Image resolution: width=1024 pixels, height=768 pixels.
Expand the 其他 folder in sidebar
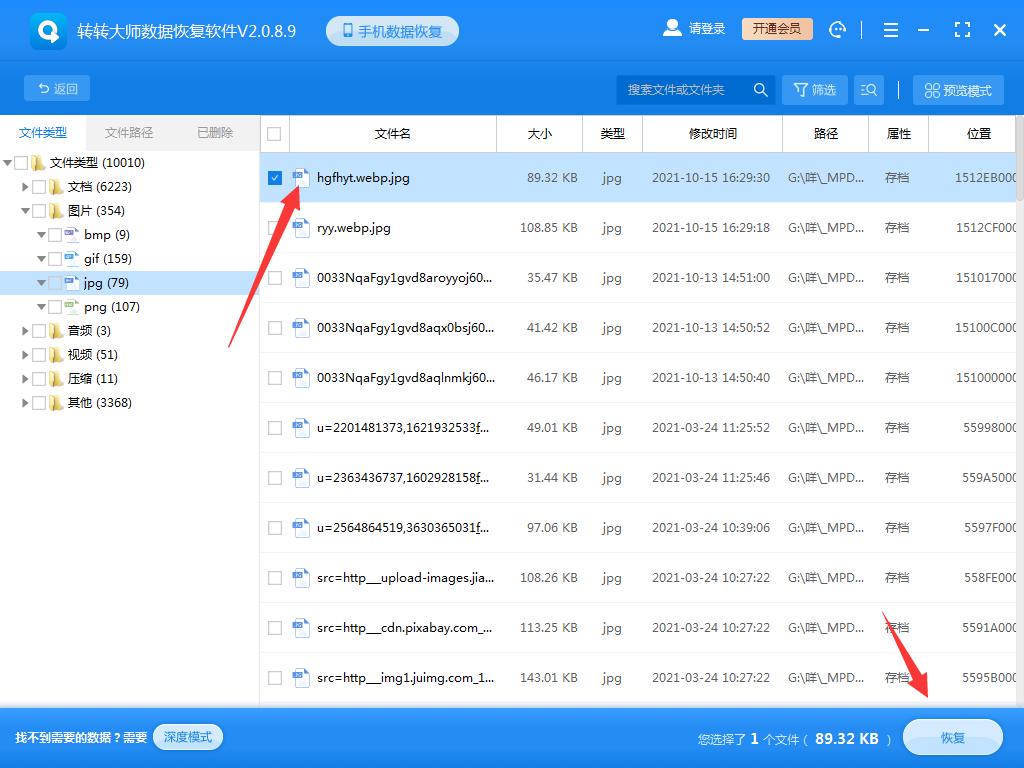click(26, 402)
